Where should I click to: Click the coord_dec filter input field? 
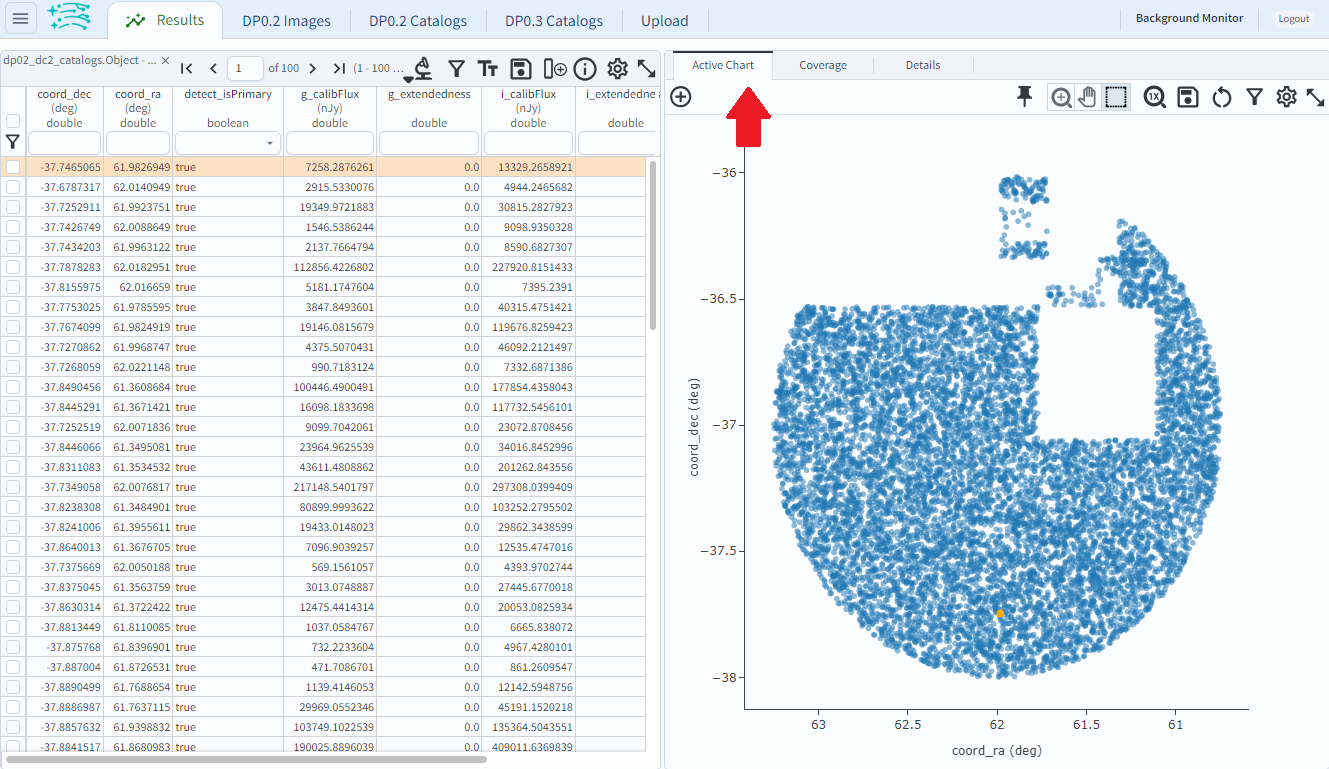click(64, 144)
